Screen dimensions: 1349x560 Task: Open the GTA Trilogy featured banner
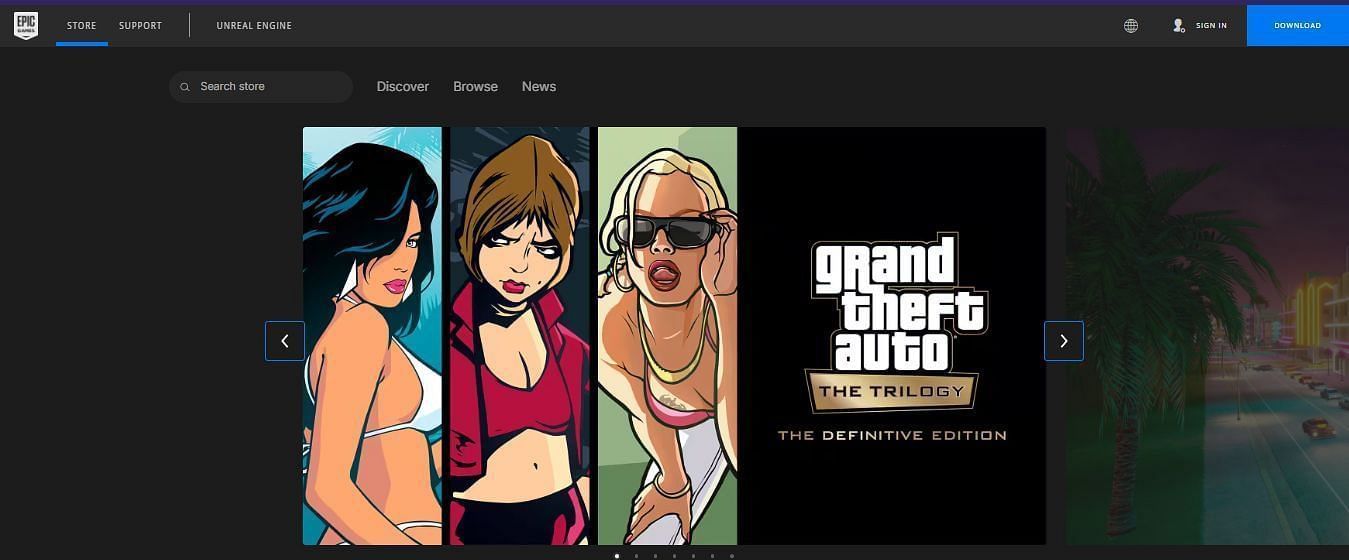tap(674, 336)
